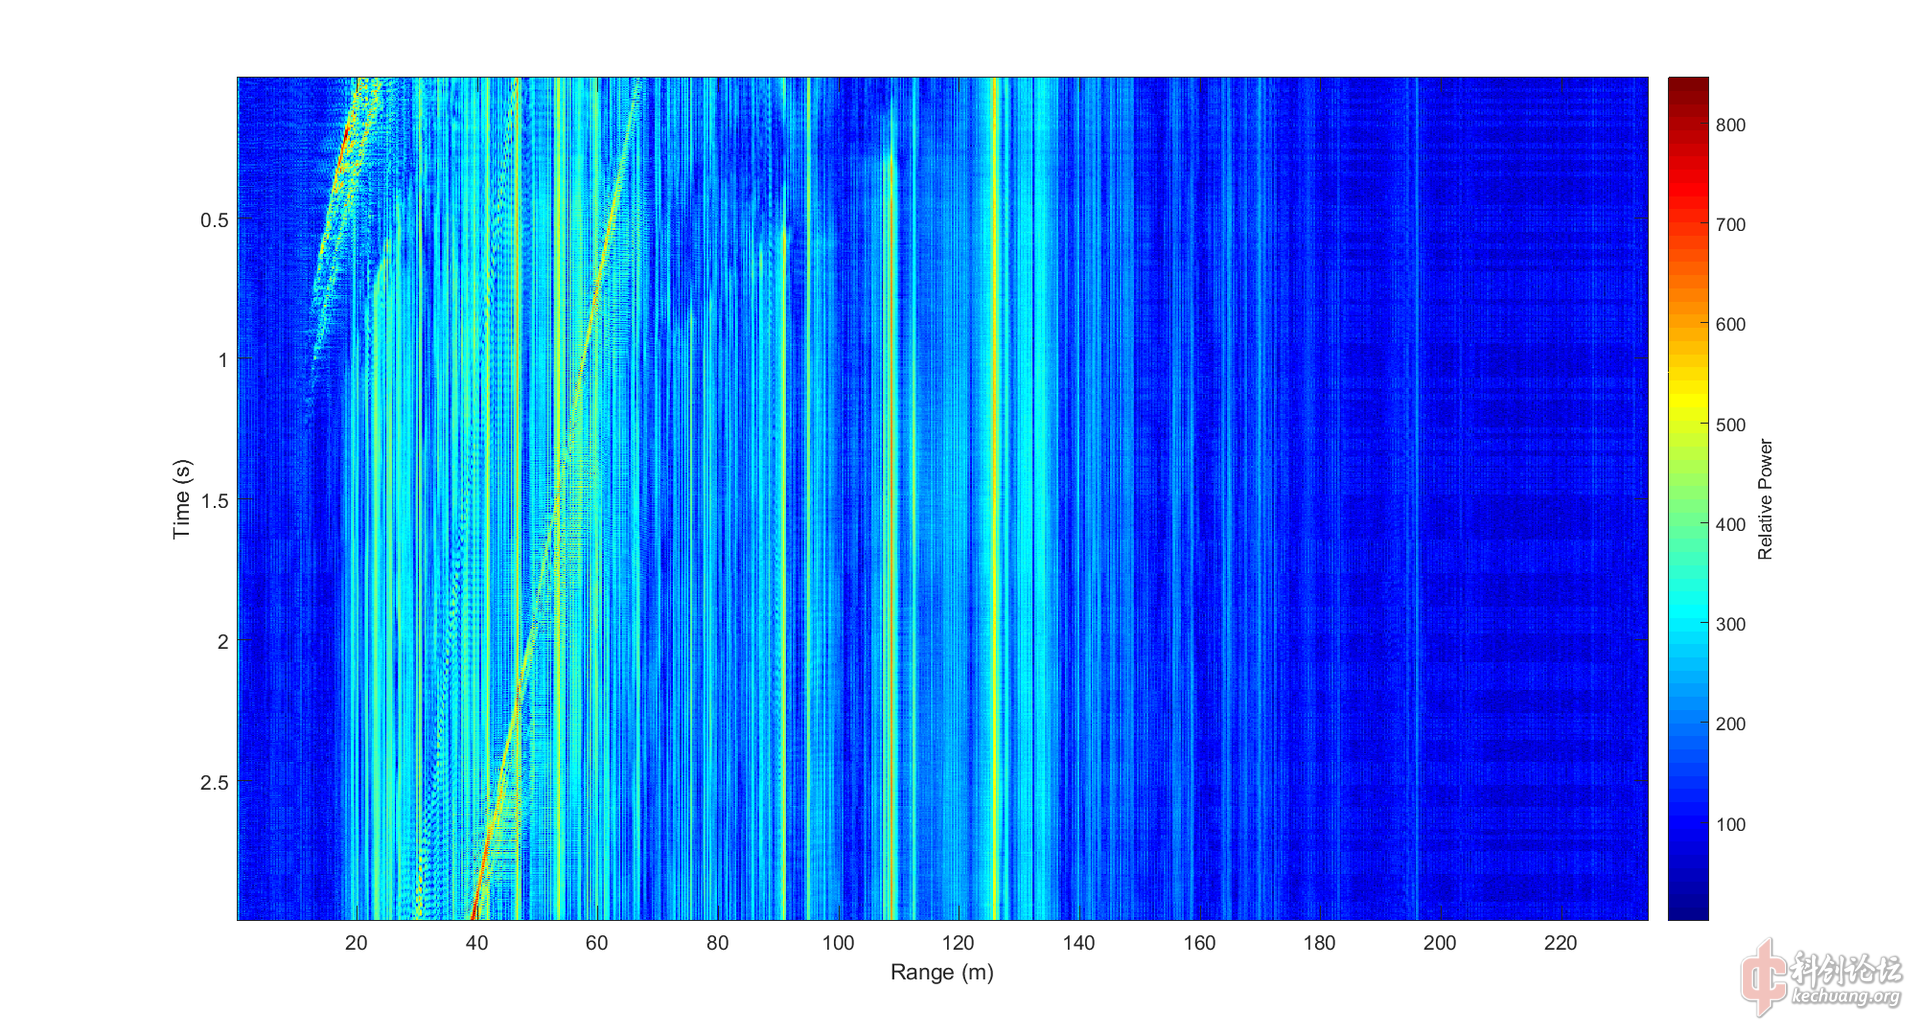Click the dark red top of colorbar
This screenshot has width=1920, height=1035.
pyautogui.click(x=1688, y=86)
